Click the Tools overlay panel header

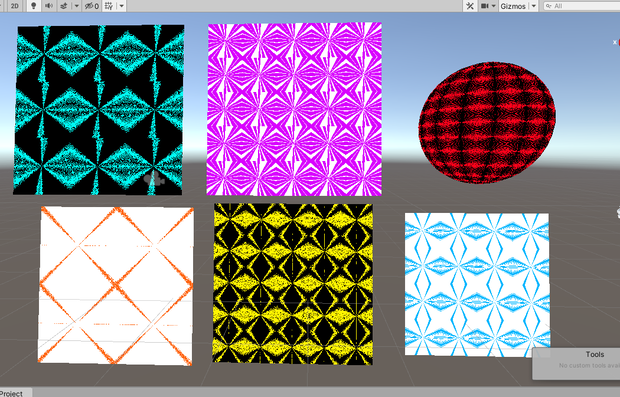click(595, 354)
